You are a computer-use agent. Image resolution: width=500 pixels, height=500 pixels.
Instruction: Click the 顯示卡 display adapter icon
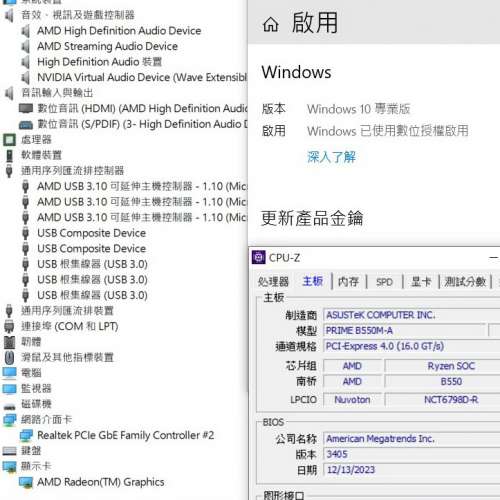(9, 467)
